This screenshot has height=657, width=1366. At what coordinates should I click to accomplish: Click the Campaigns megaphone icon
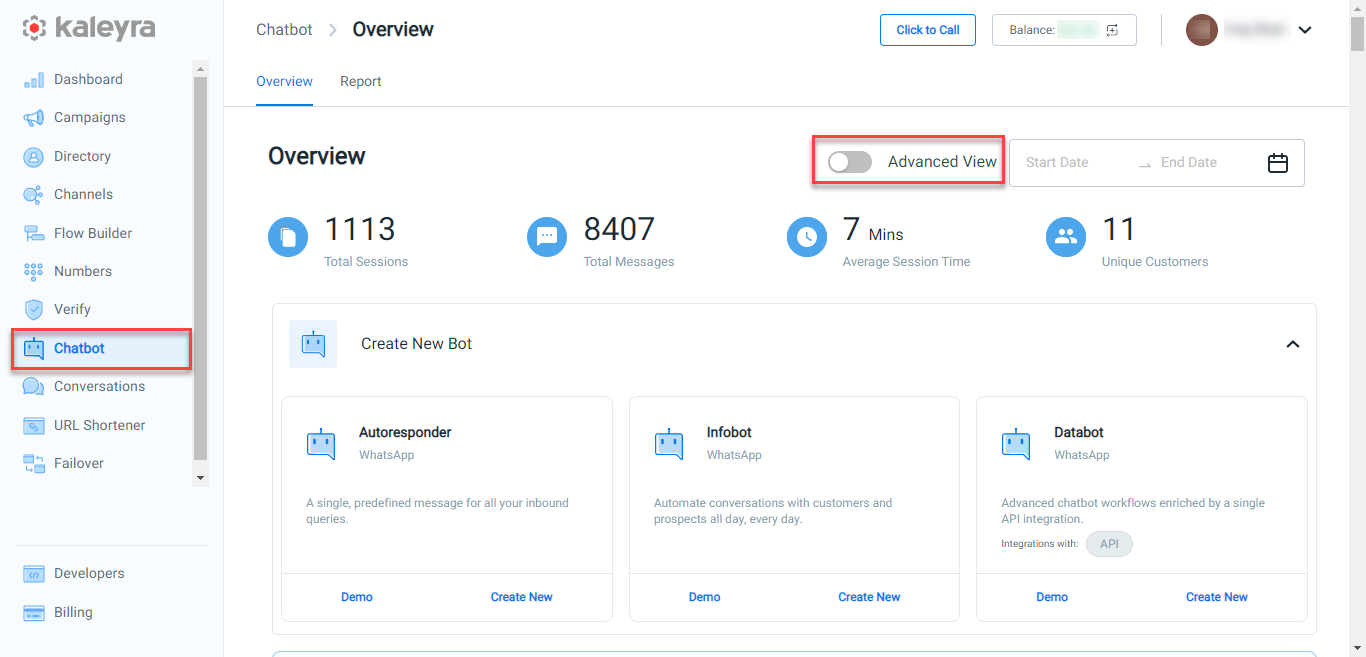pos(34,118)
